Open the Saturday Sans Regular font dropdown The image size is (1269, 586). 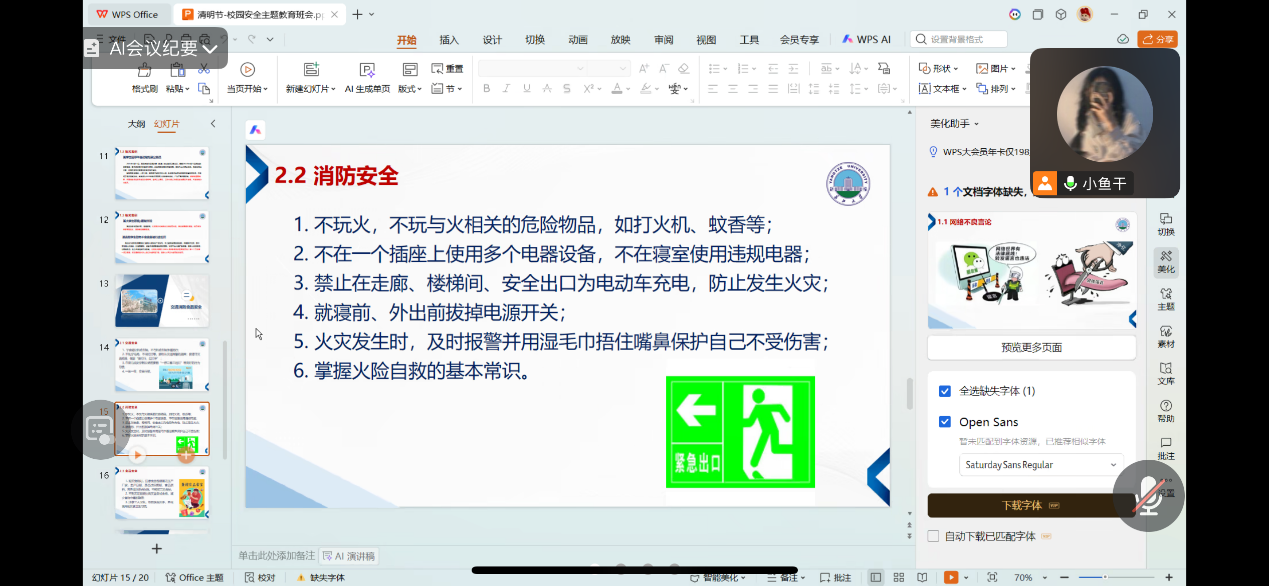[x=1040, y=465]
